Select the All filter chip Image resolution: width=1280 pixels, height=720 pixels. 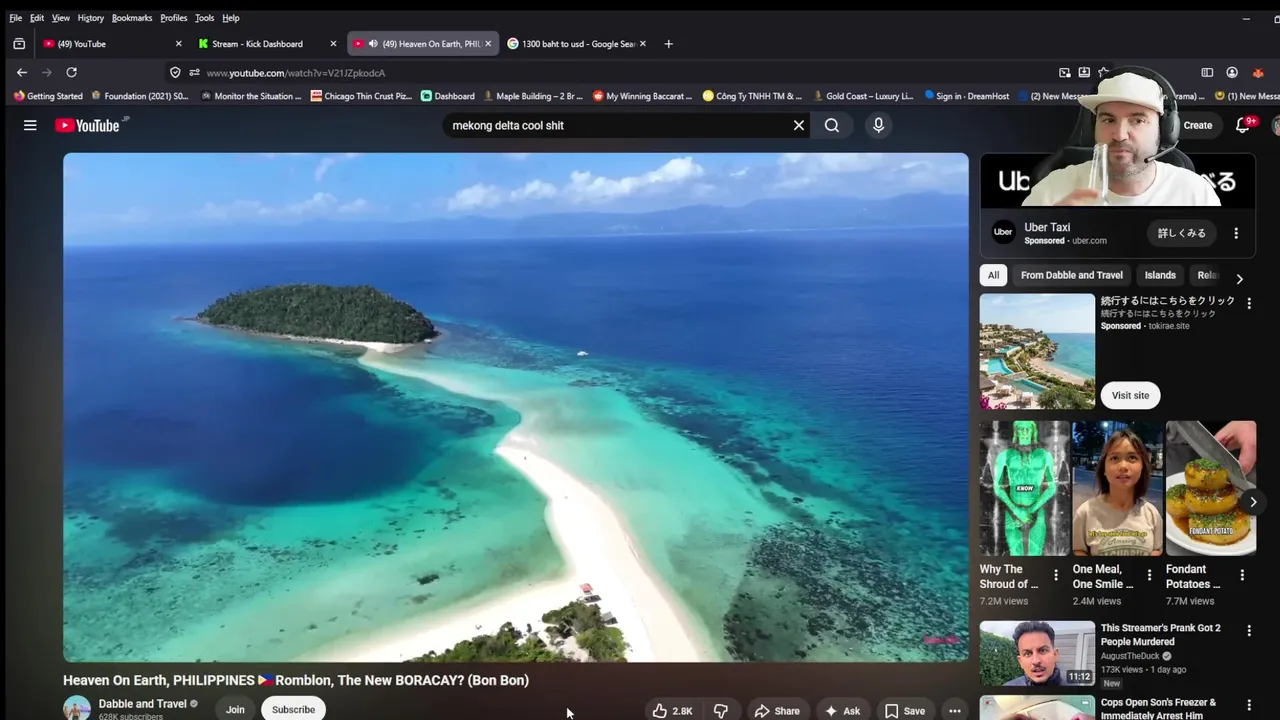point(993,275)
